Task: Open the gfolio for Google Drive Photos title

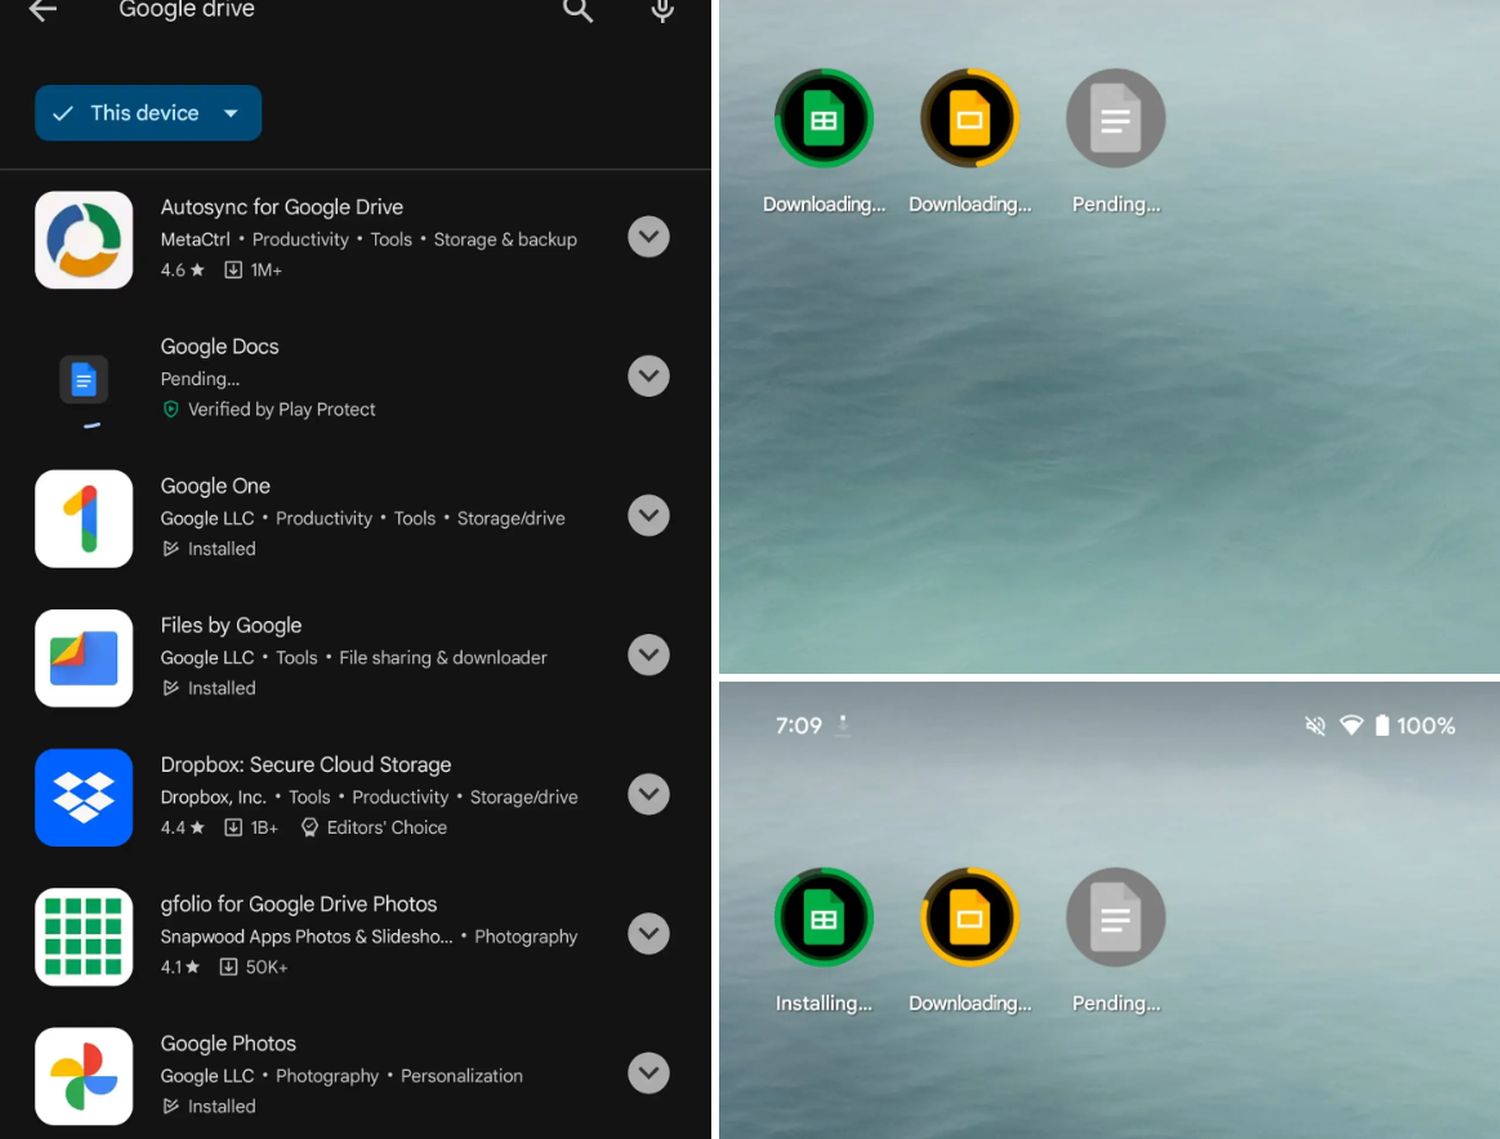Action: 298,904
